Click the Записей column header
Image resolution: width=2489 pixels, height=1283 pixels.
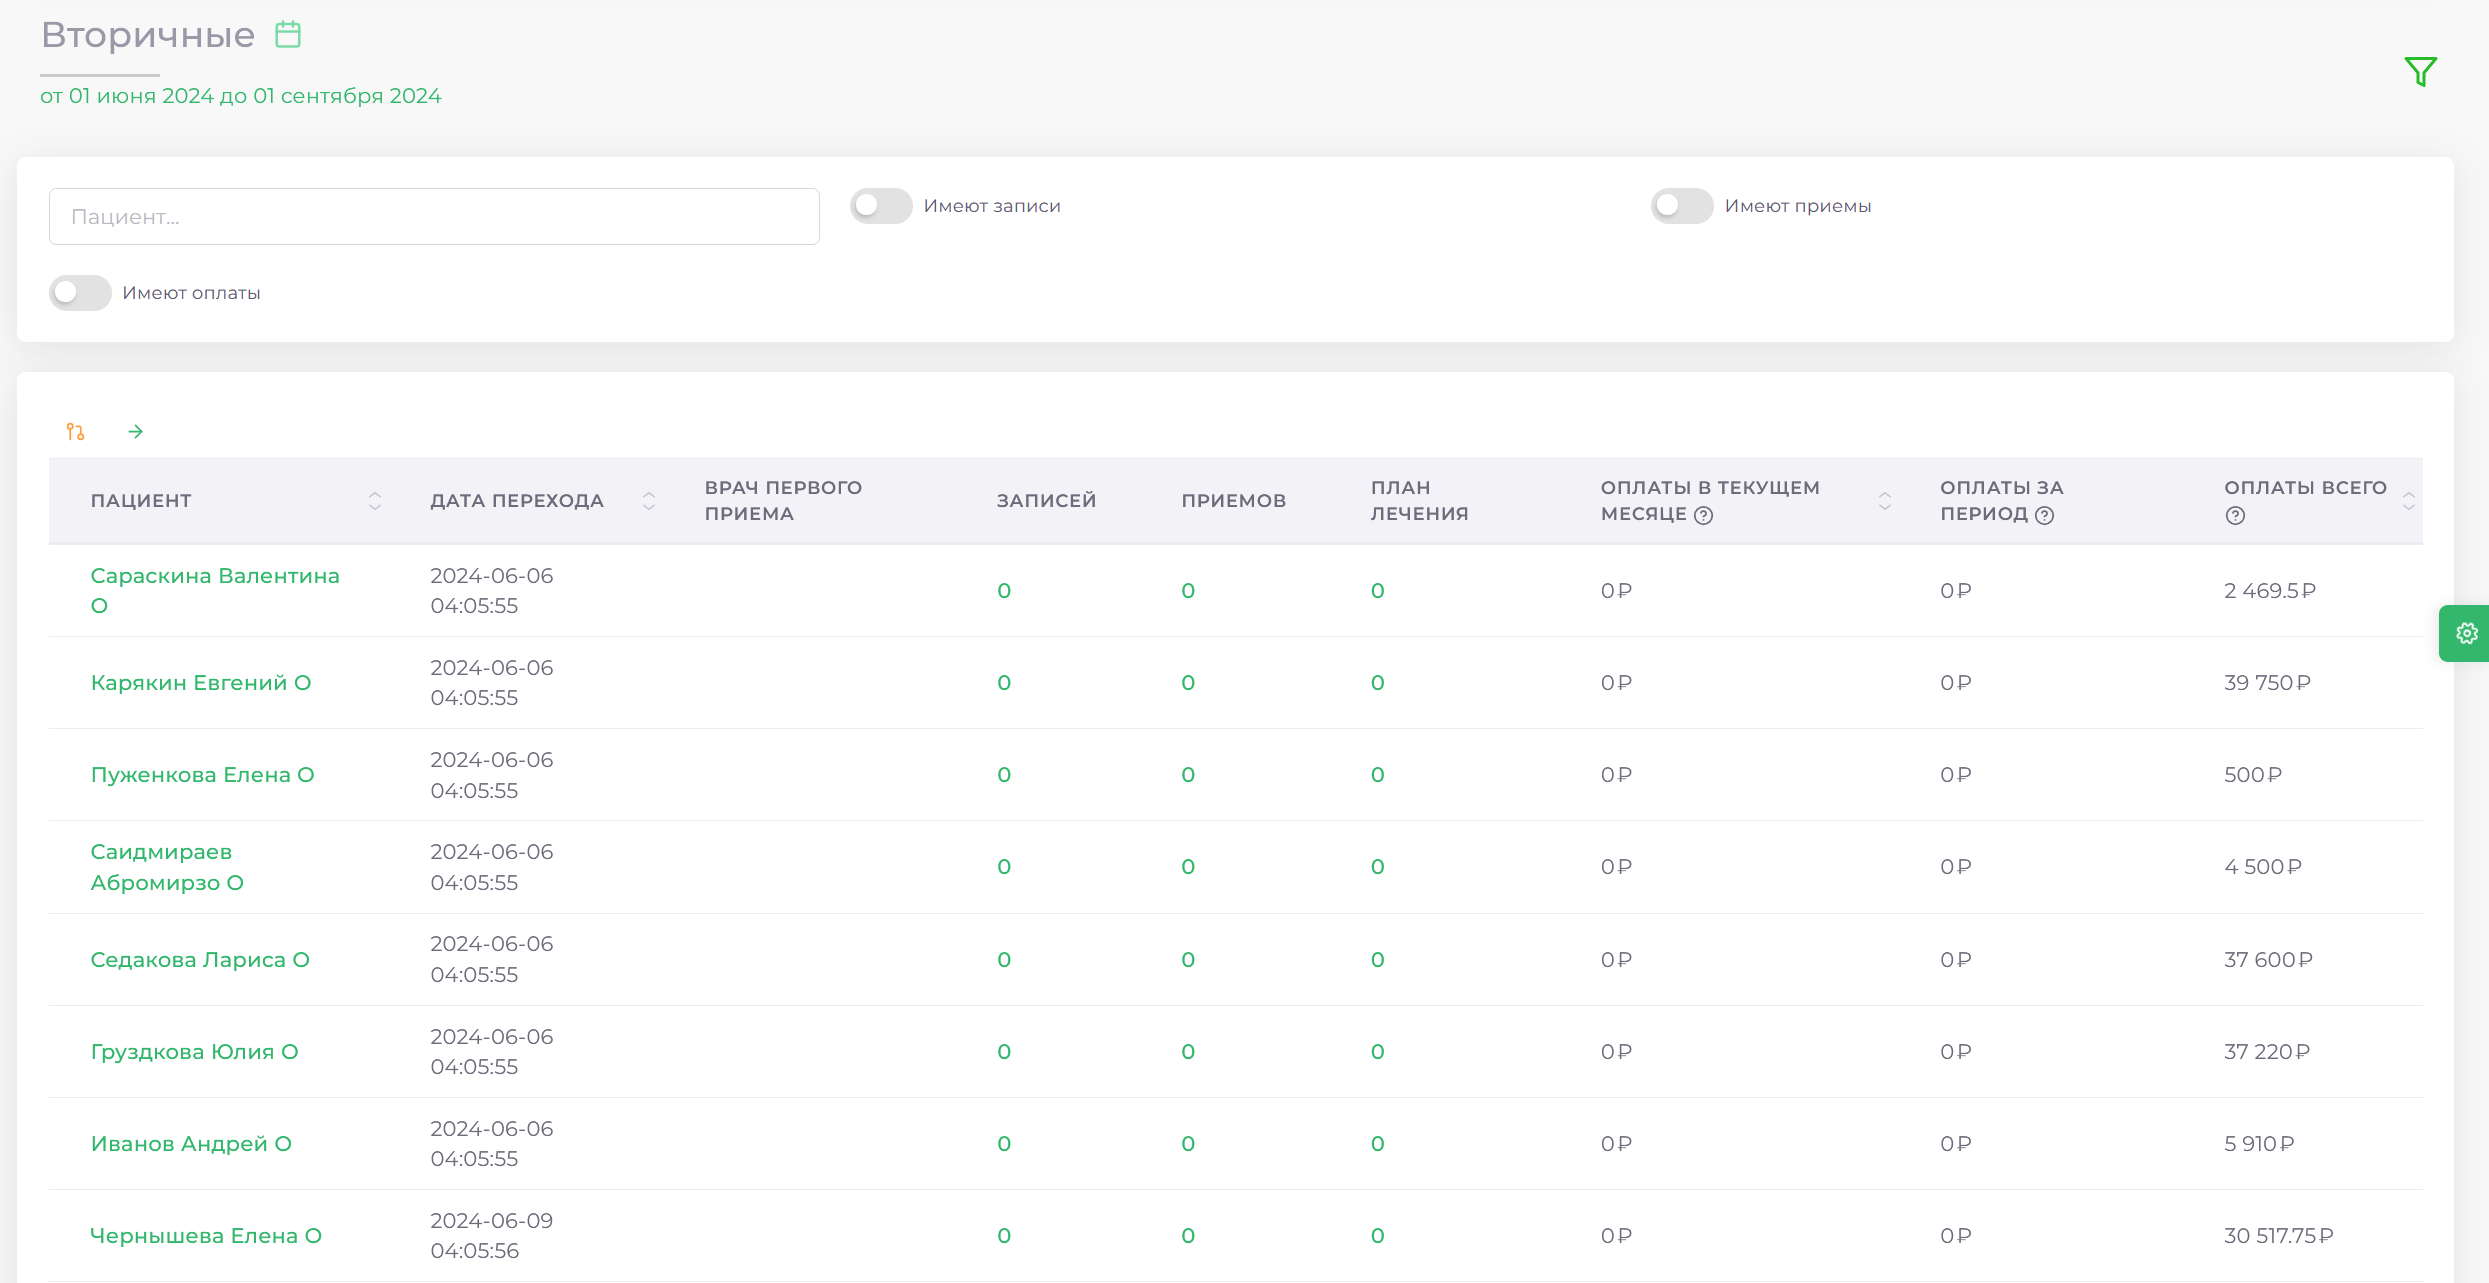pos(1046,501)
